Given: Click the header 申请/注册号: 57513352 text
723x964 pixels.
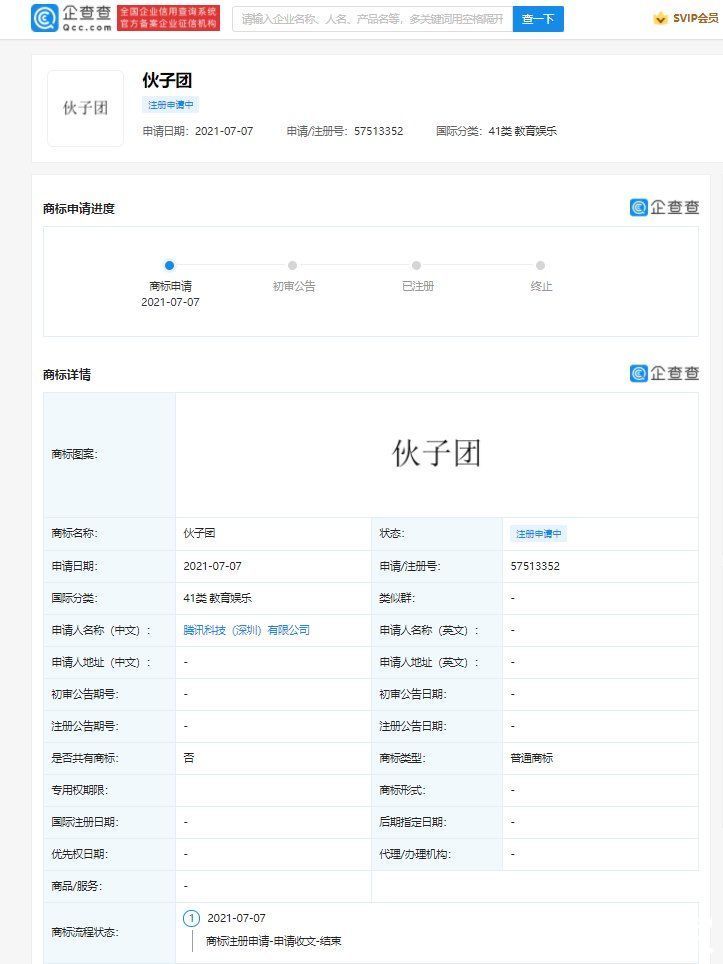Looking at the screenshot, I should pos(345,131).
